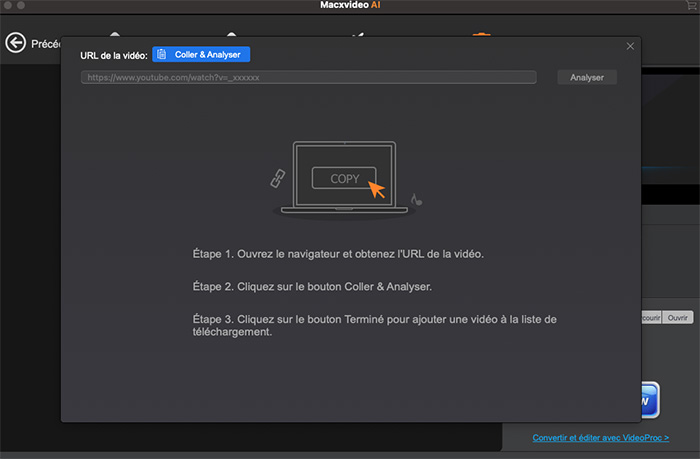Image resolution: width=700 pixels, height=459 pixels.
Task: Close the URL dialog with the X
Action: (630, 46)
